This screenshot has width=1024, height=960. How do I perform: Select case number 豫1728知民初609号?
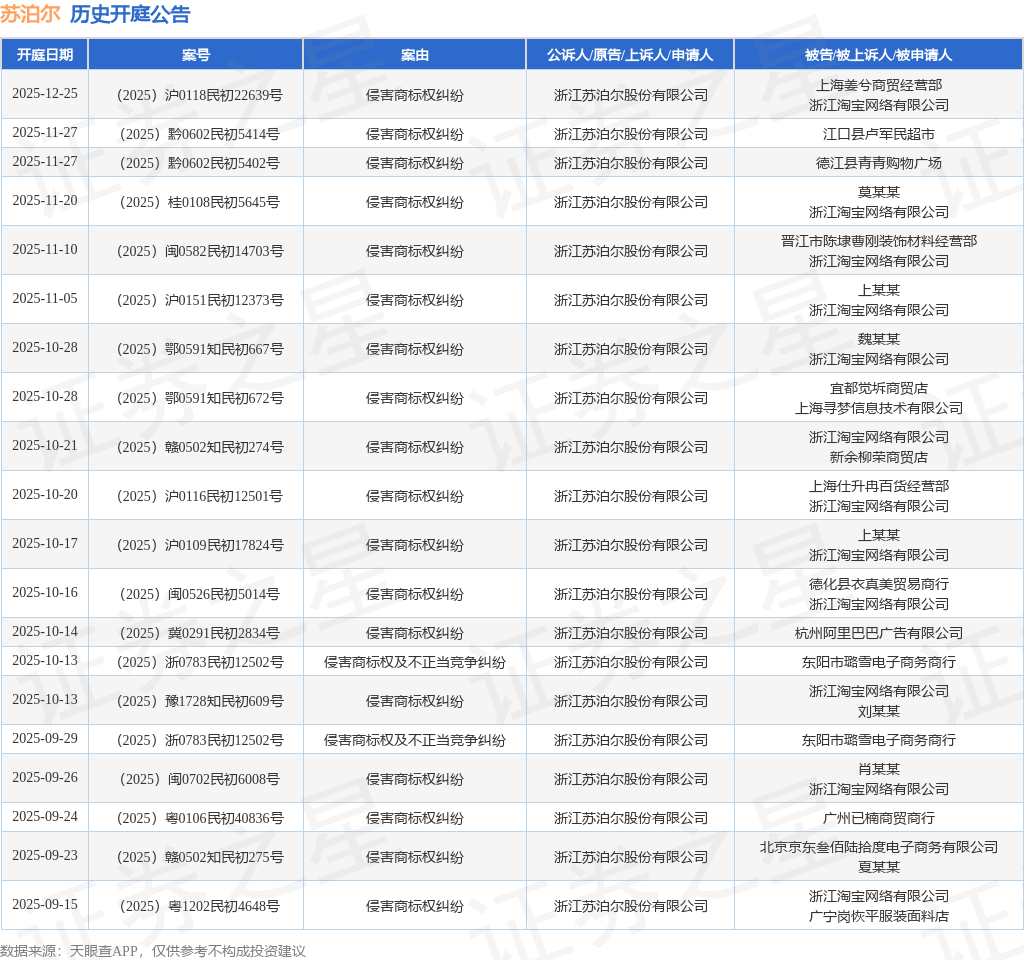click(200, 701)
